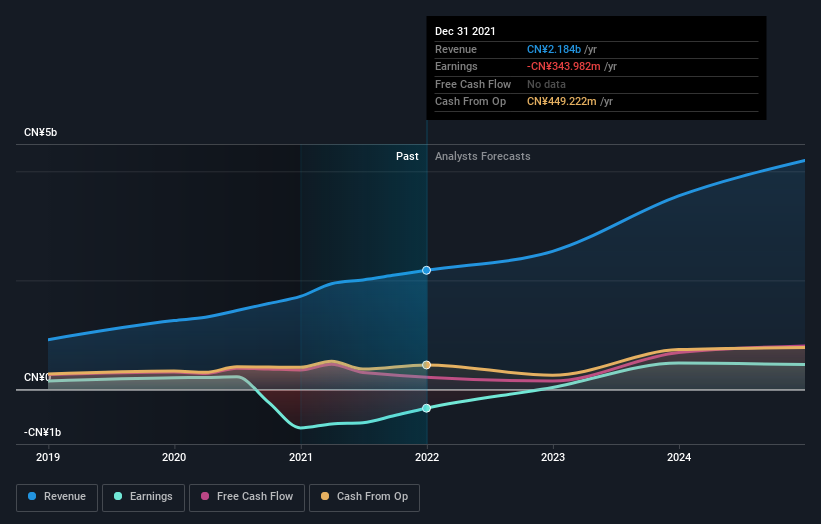Click the 2020 x-axis label
The height and width of the screenshot is (524, 821).
174,457
